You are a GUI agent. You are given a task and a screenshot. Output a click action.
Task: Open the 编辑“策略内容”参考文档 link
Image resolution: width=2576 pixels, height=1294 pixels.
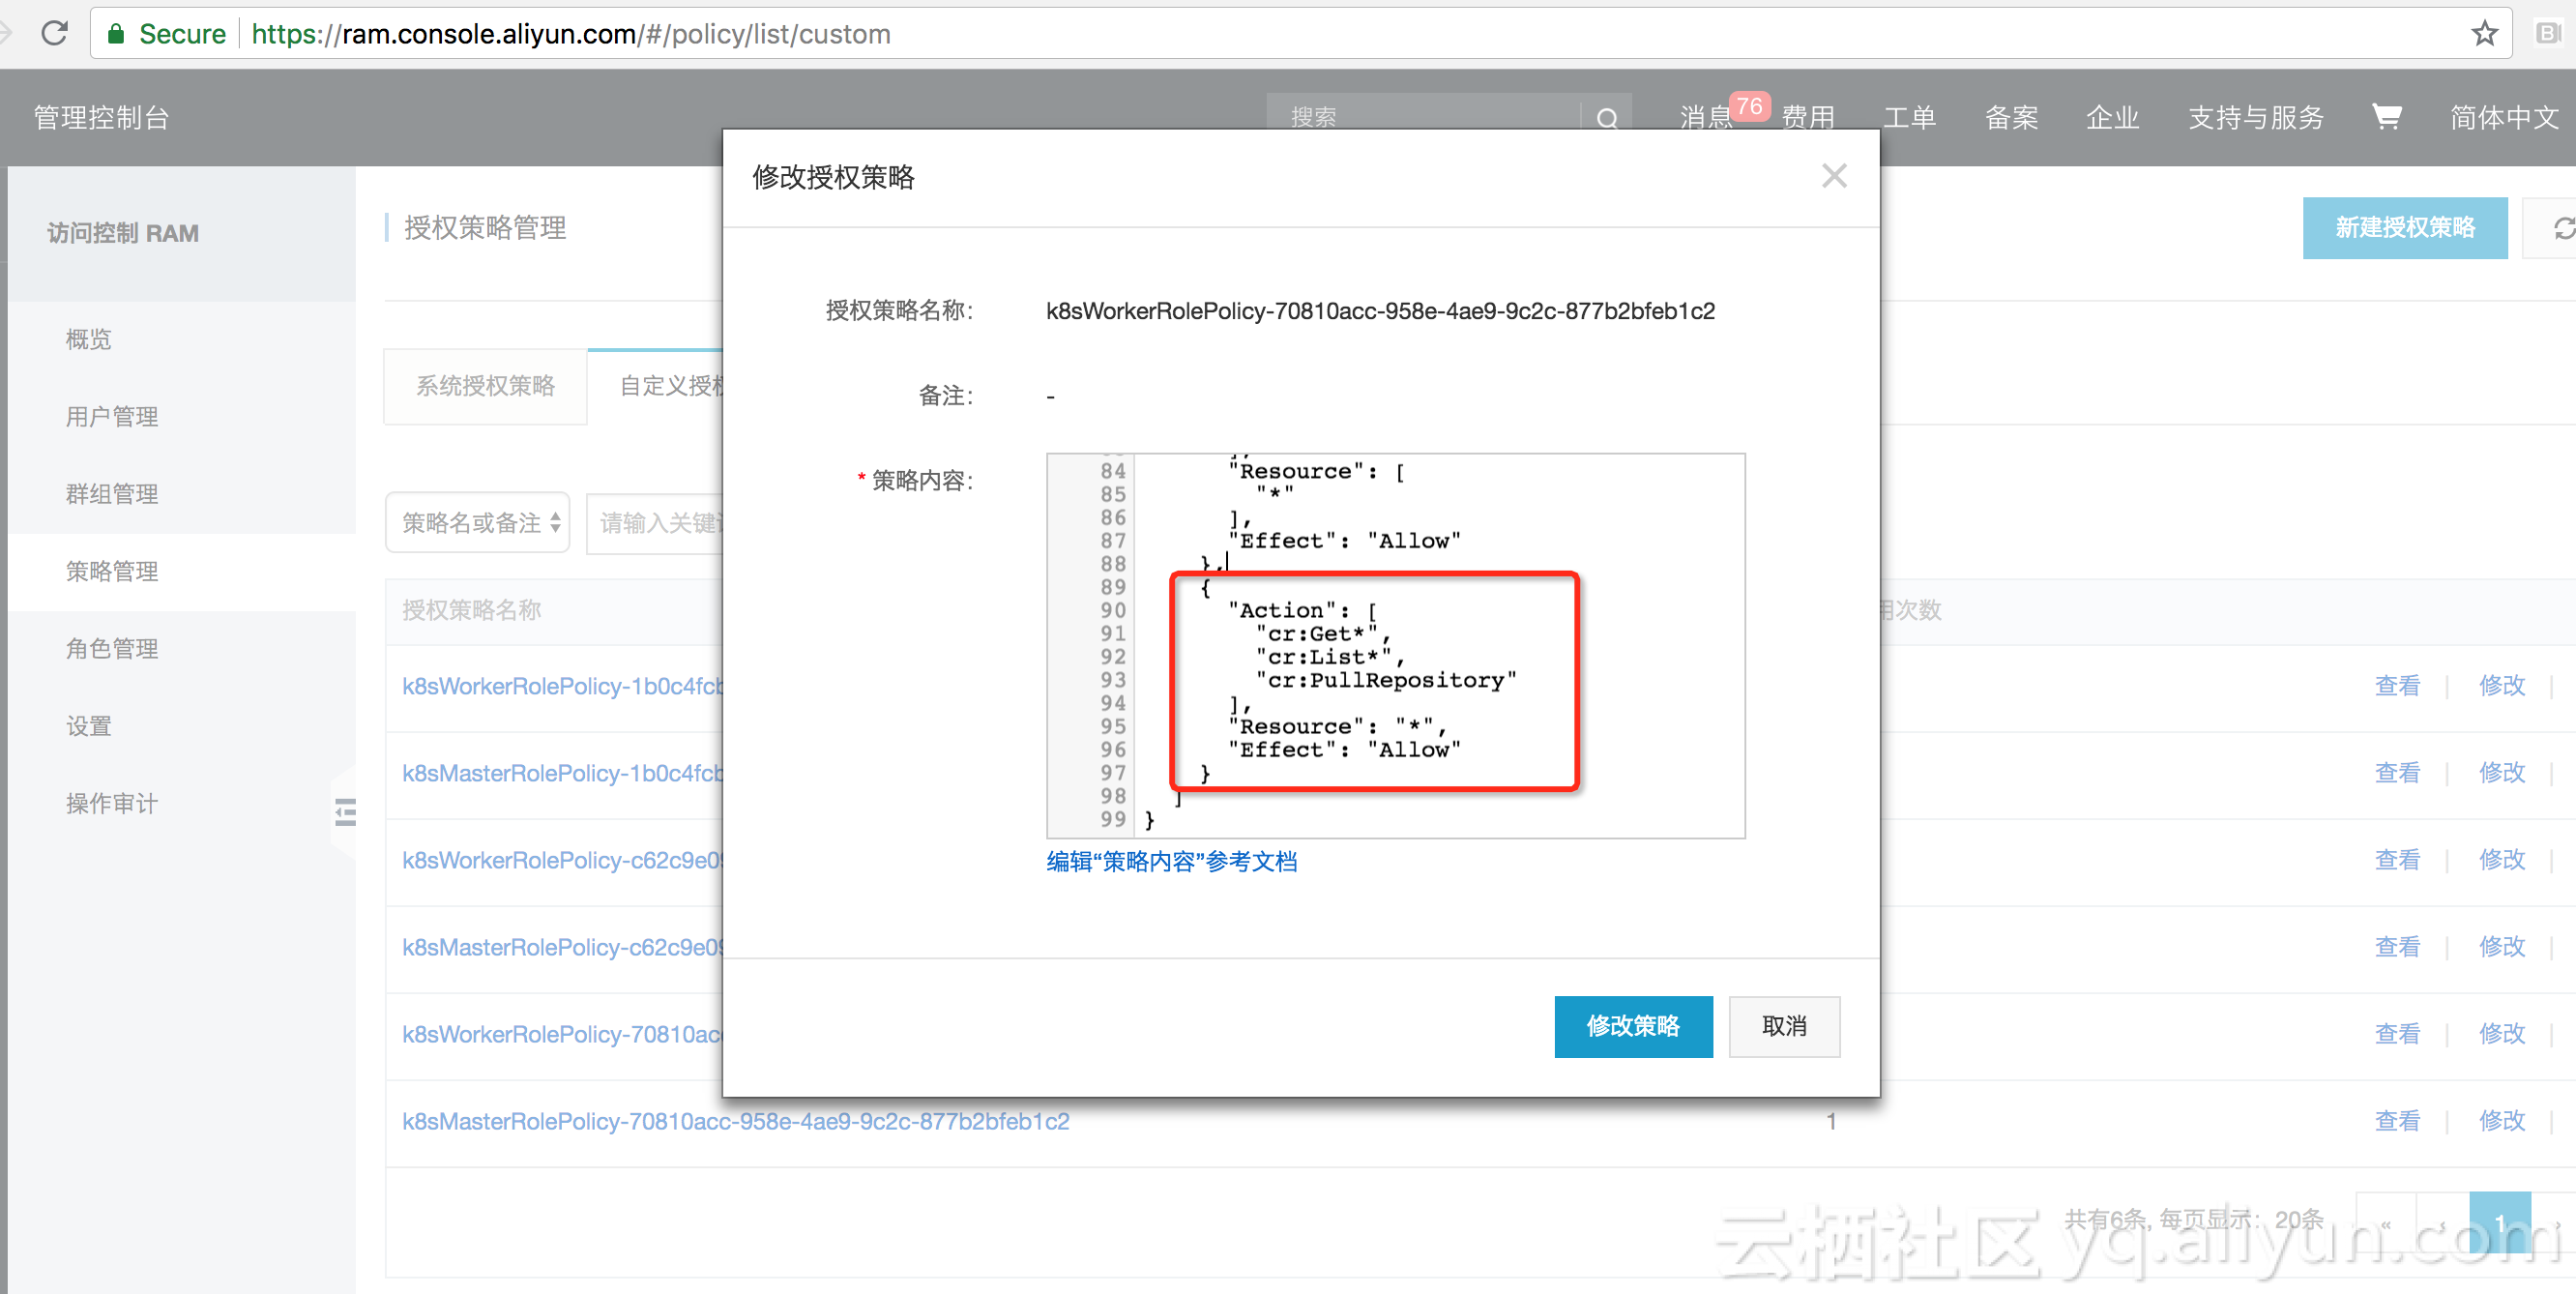coord(1171,861)
